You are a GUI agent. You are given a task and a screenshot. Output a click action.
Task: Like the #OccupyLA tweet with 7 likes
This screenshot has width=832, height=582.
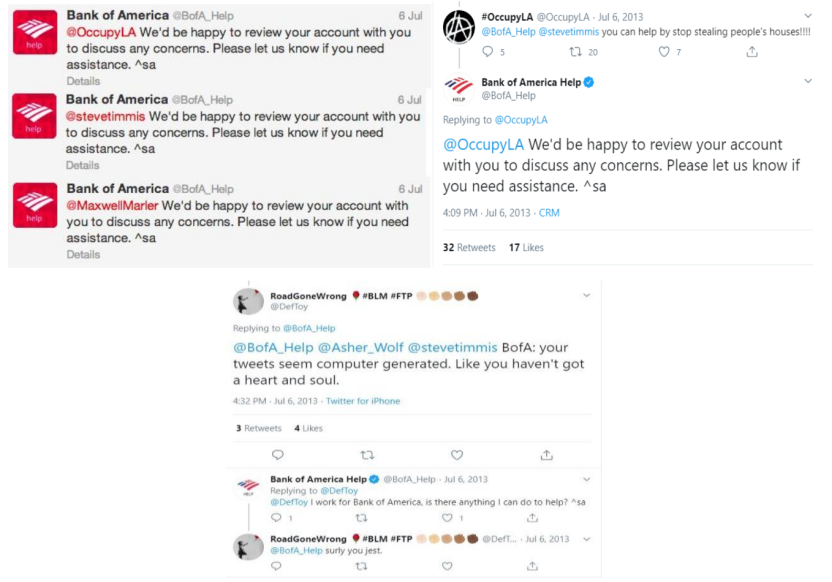point(663,52)
